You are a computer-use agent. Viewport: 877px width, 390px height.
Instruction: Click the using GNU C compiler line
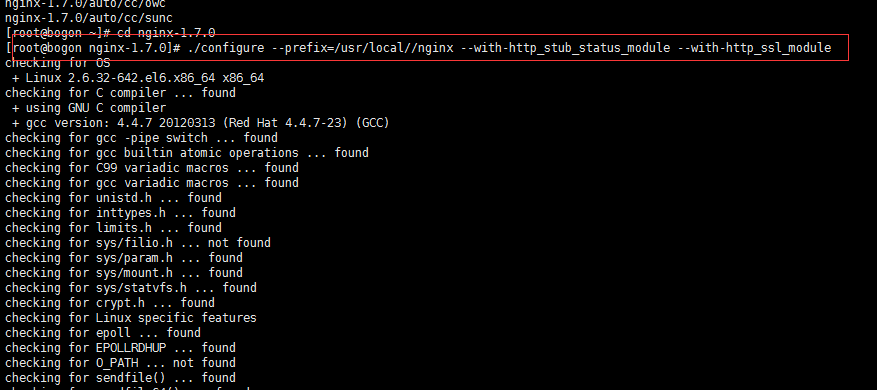(88, 107)
